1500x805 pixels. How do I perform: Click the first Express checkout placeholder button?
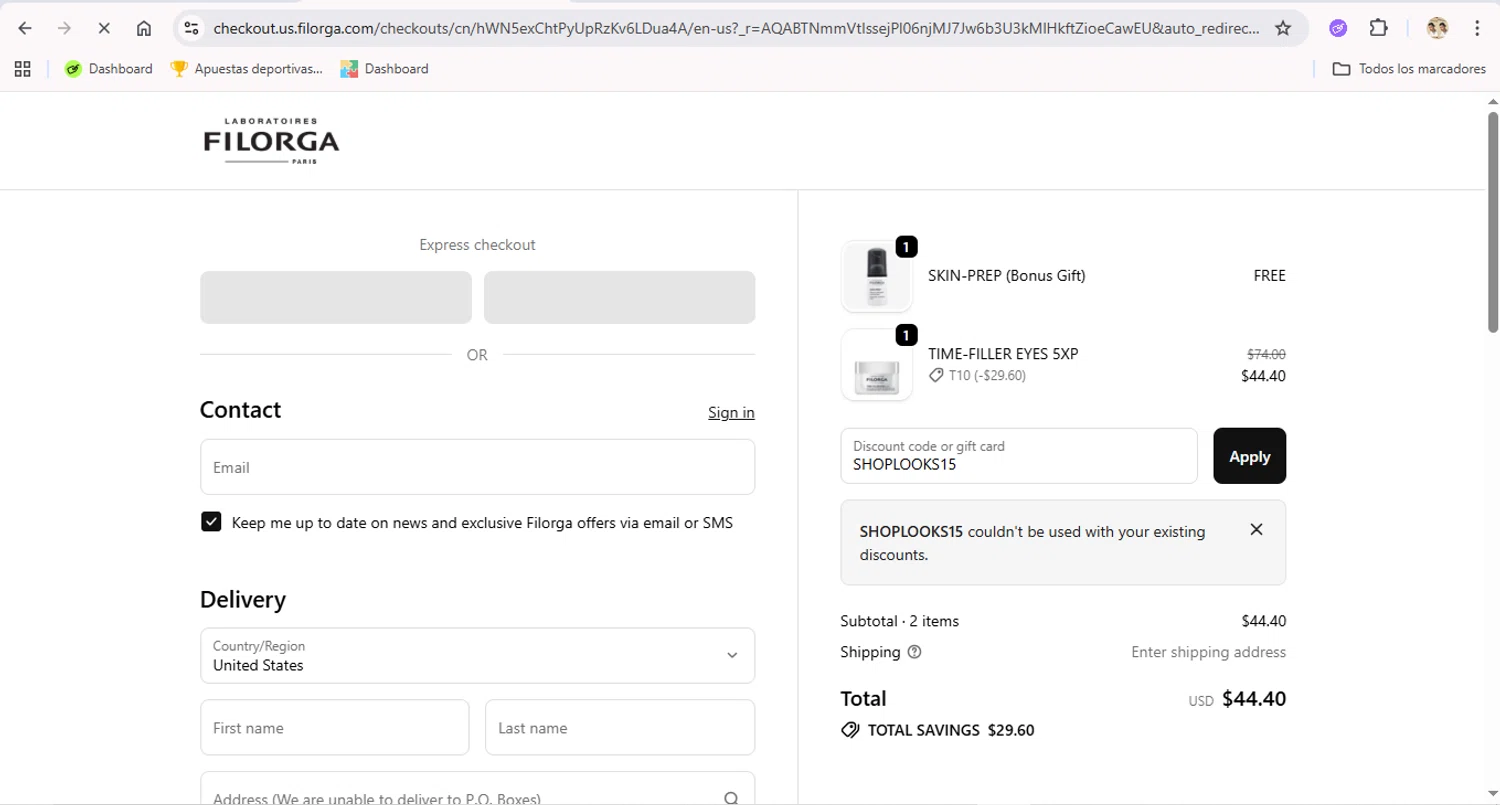click(336, 297)
